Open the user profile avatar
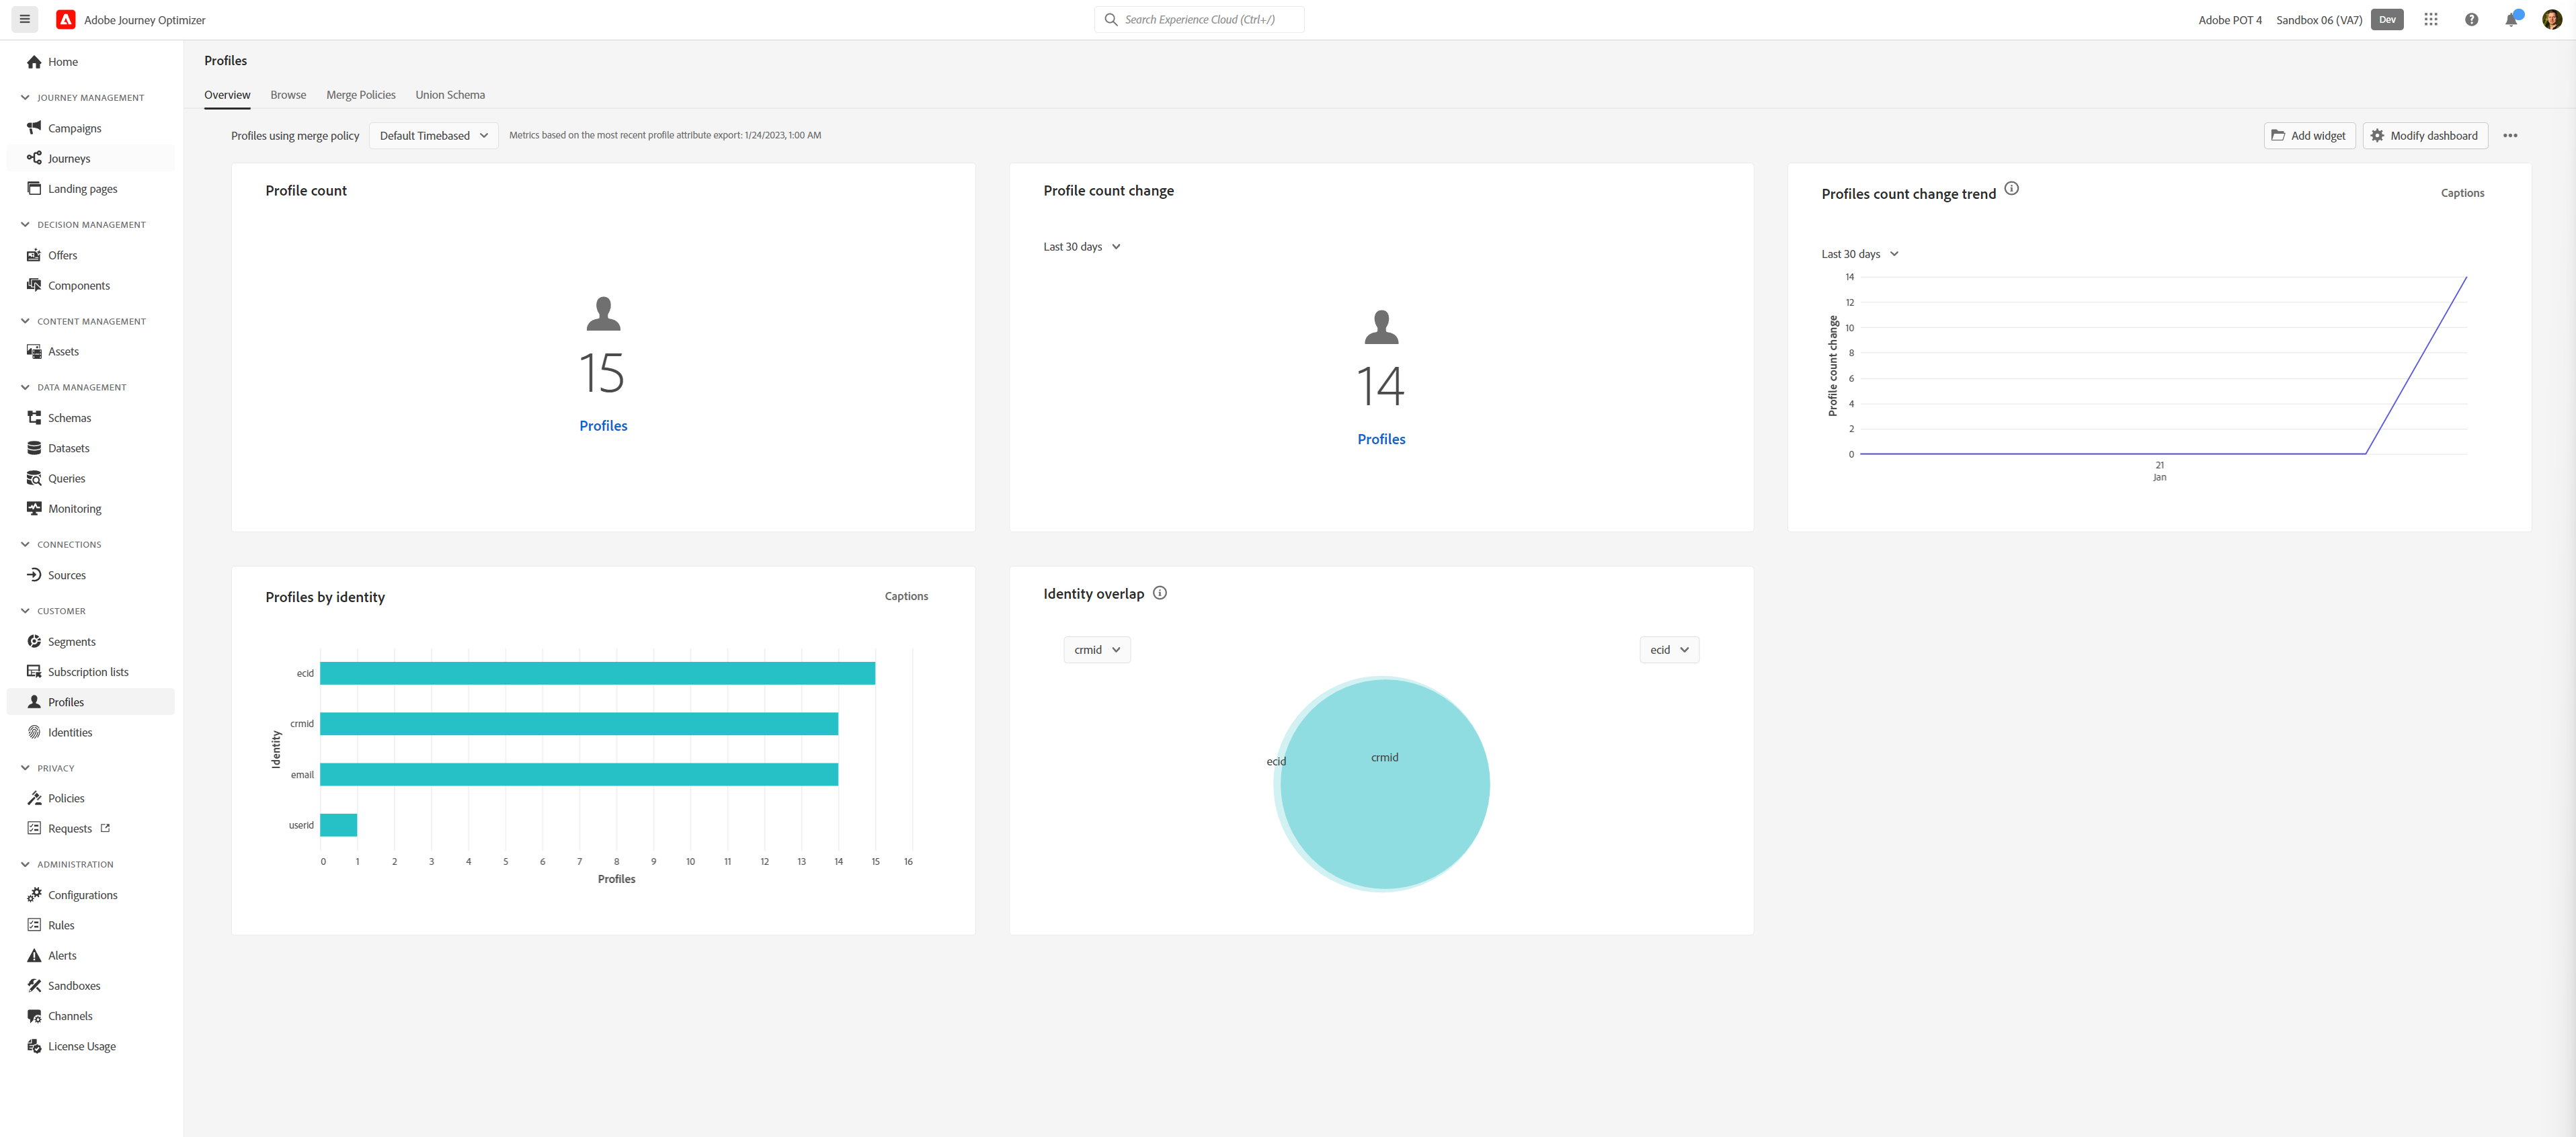 (2552, 20)
